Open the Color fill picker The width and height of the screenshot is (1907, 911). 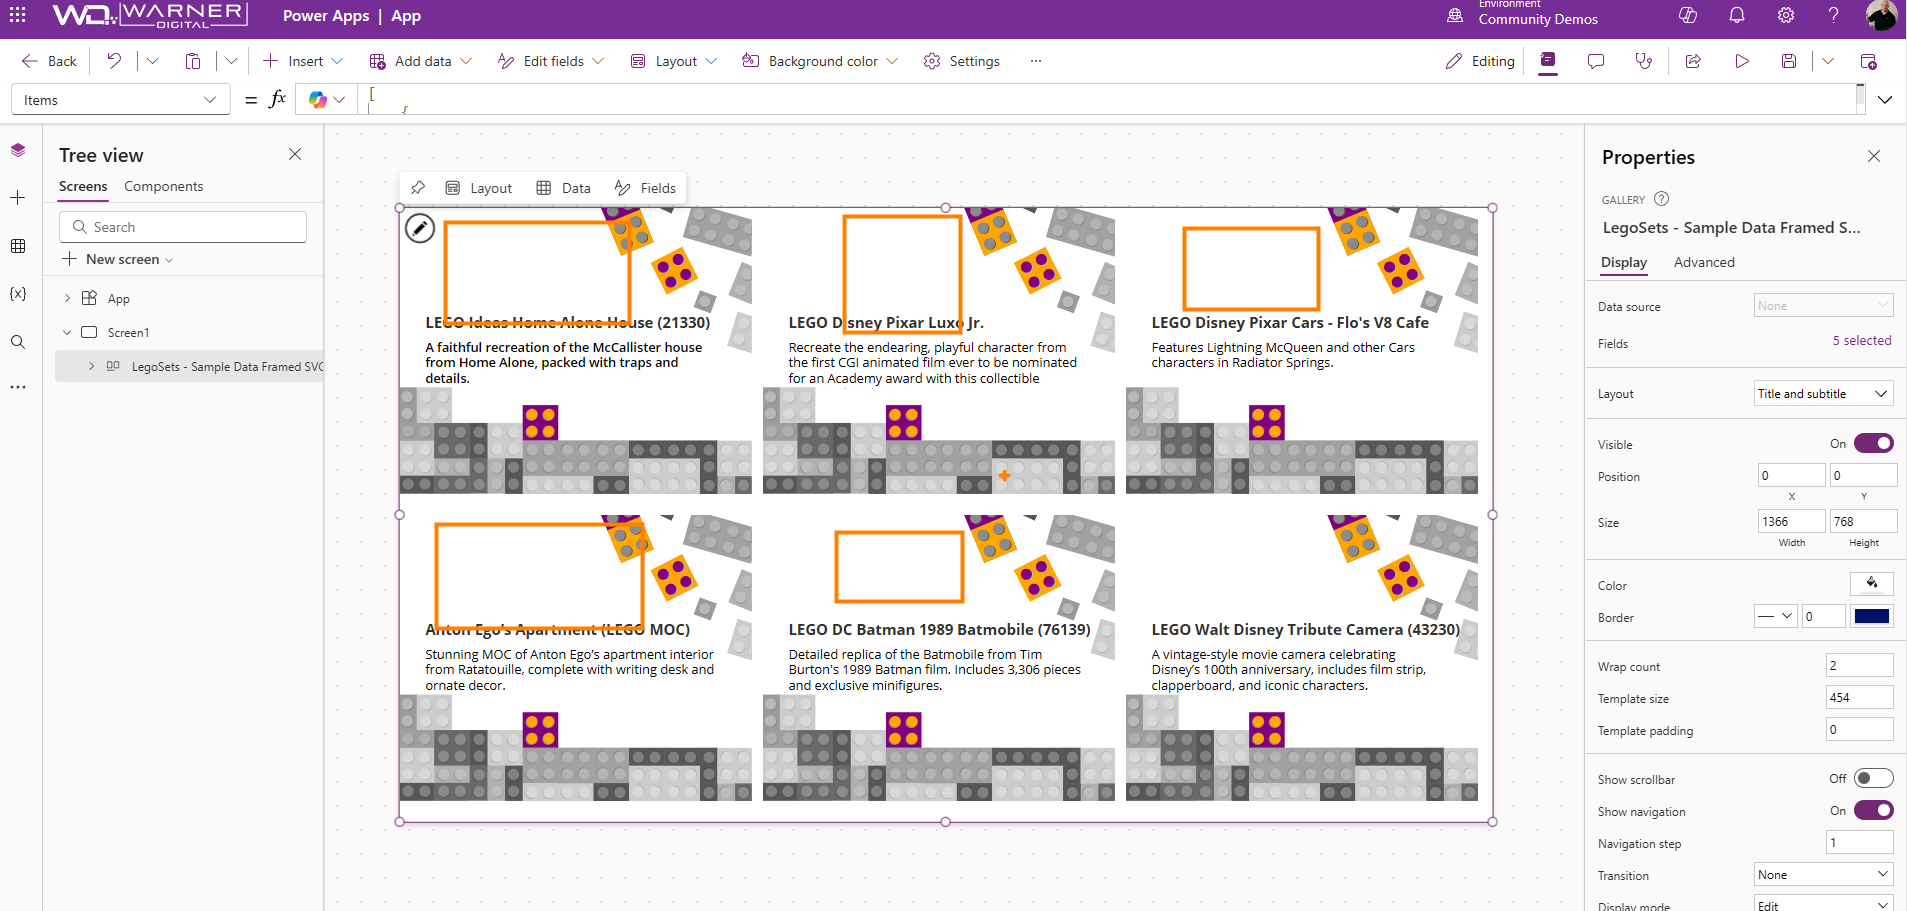click(1872, 583)
